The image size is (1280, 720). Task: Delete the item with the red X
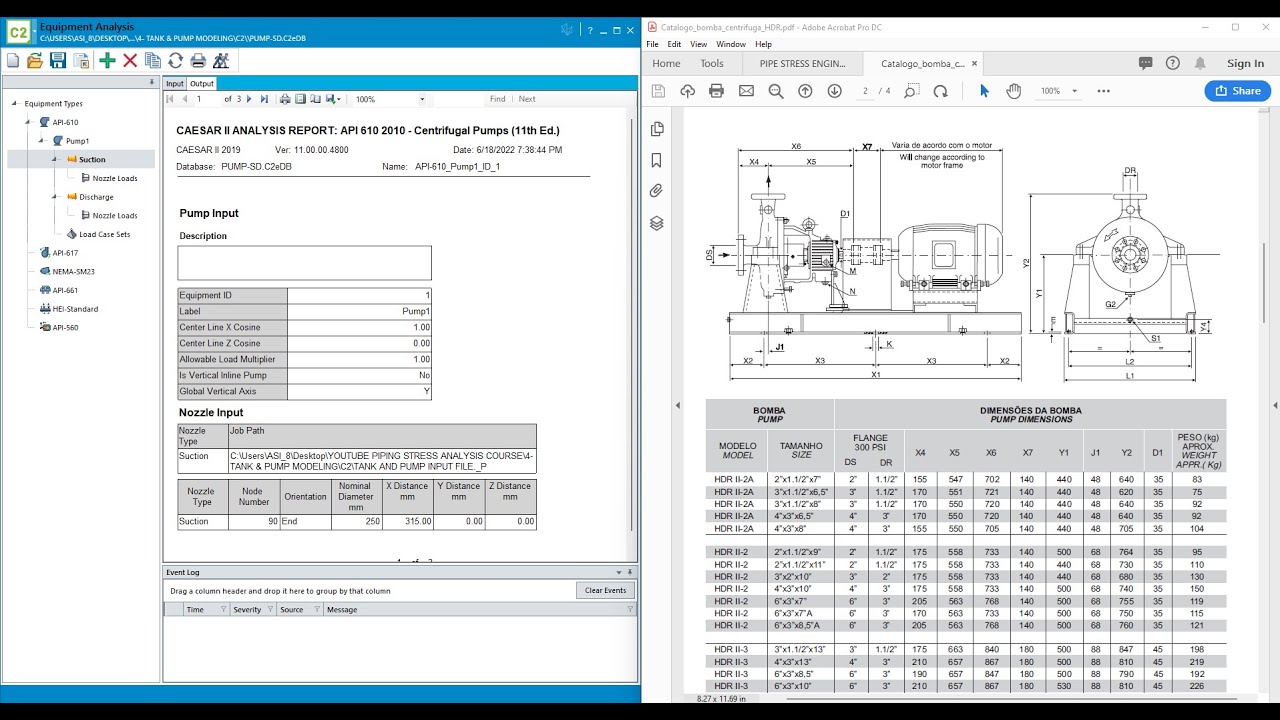click(130, 61)
